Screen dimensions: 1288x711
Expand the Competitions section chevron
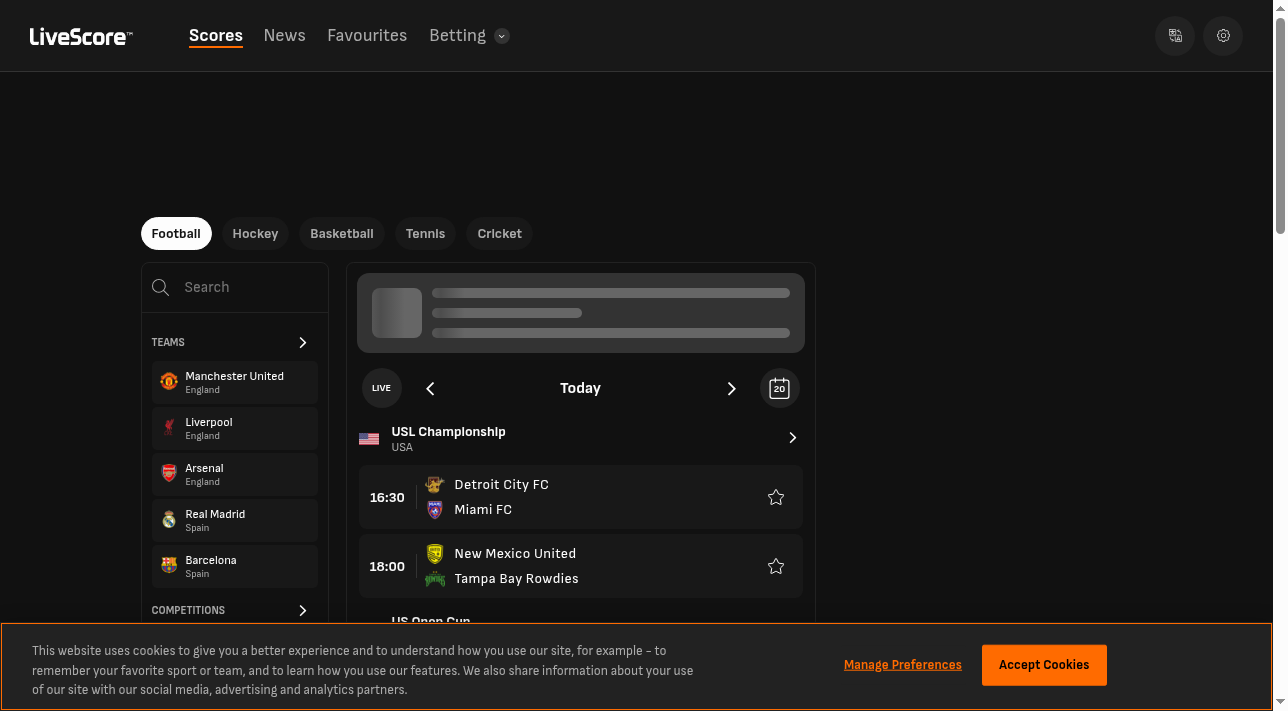click(x=303, y=610)
